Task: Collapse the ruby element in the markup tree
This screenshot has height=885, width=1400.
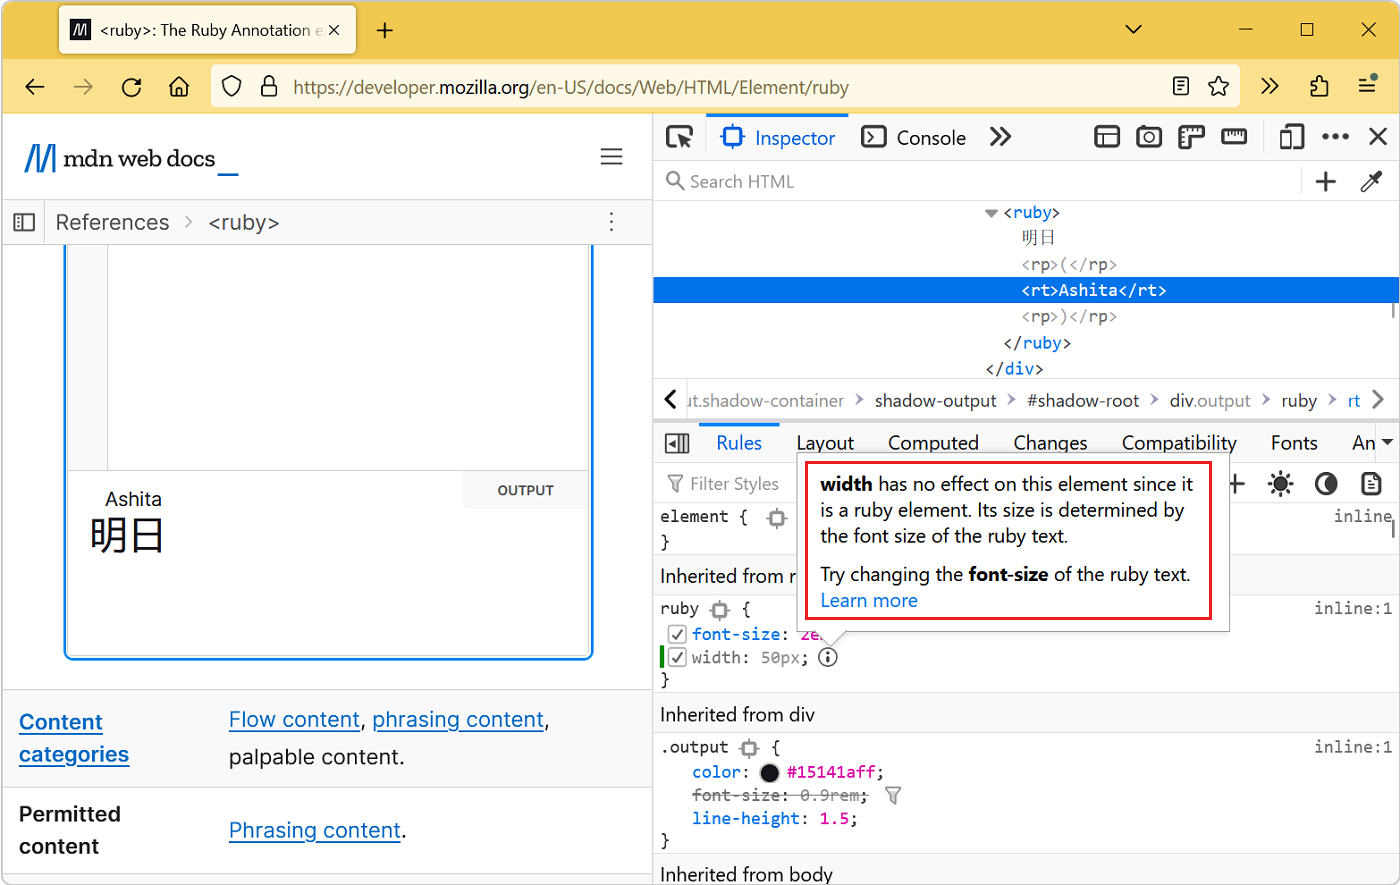Action: point(990,212)
